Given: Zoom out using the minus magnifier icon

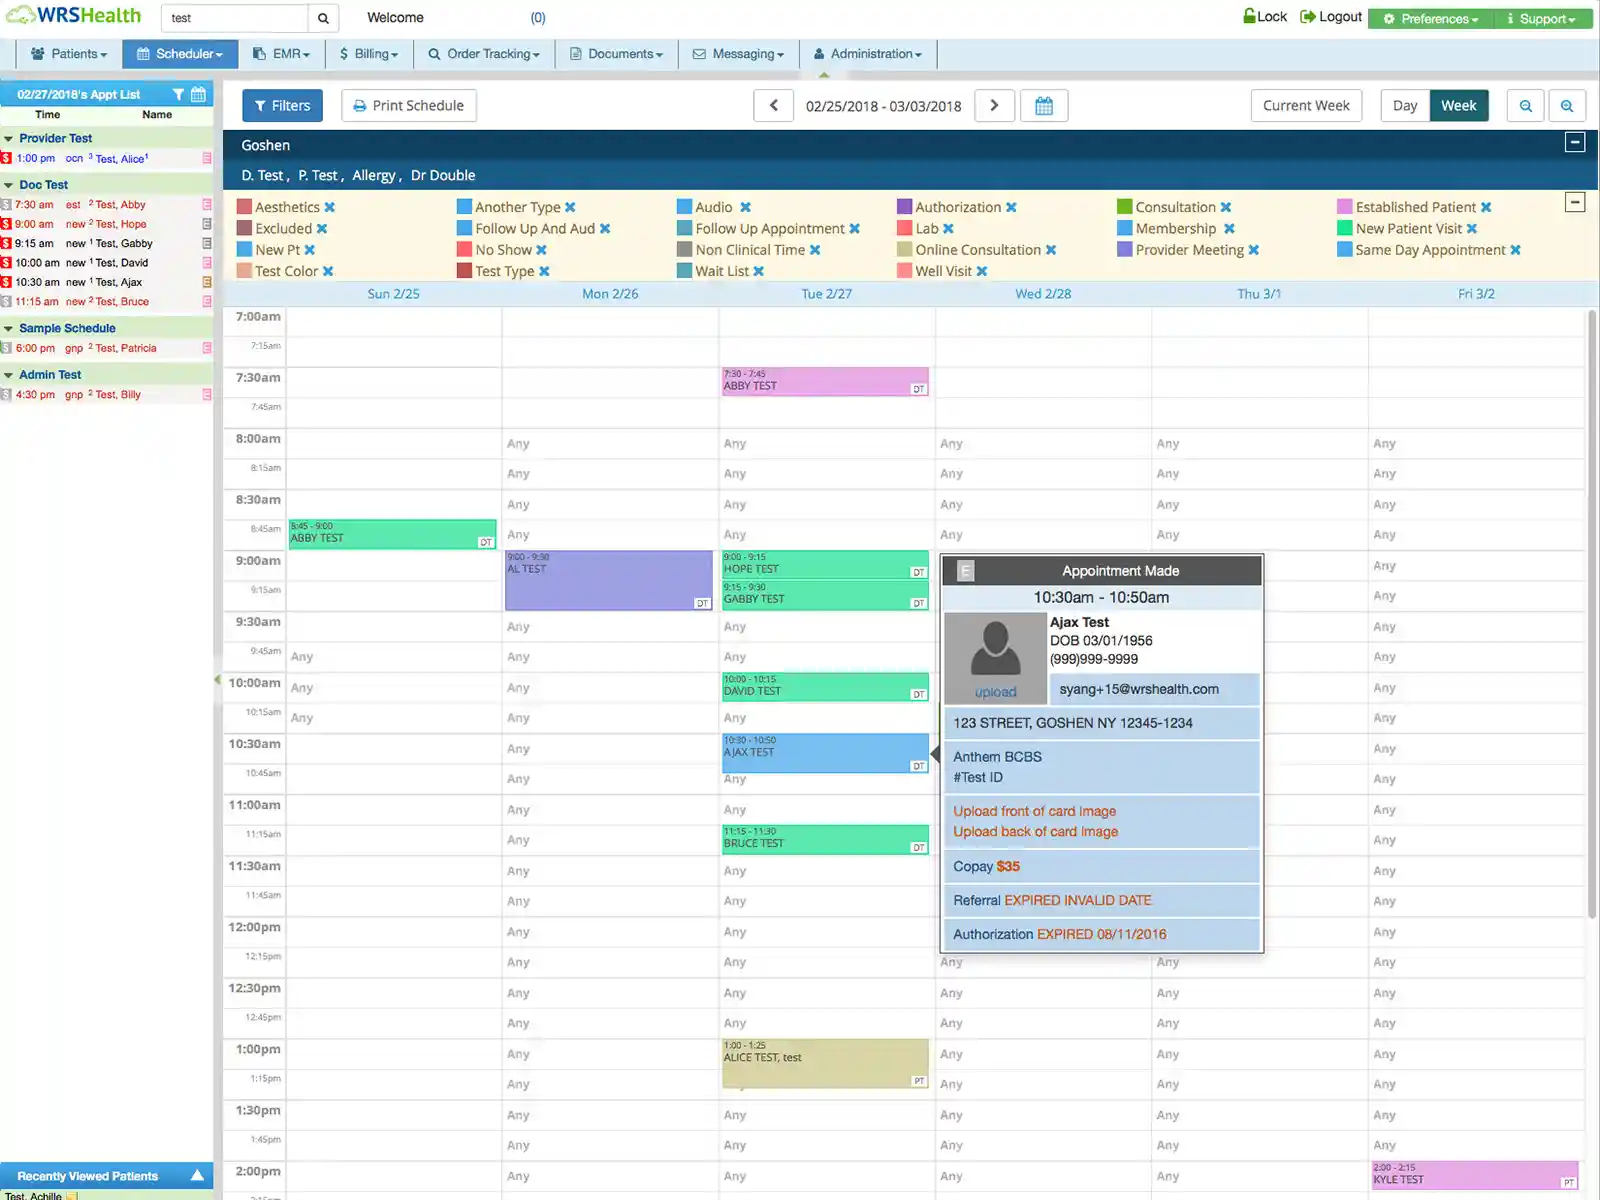Looking at the screenshot, I should coord(1525,105).
